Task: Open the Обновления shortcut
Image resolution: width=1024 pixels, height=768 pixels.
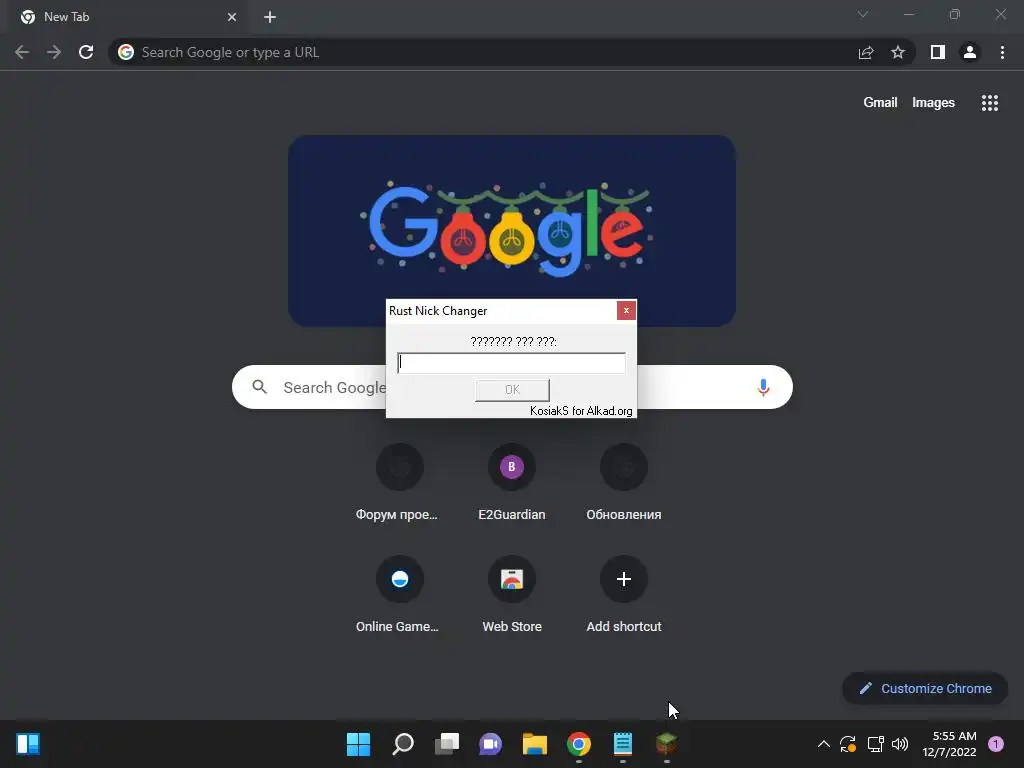Action: (624, 483)
